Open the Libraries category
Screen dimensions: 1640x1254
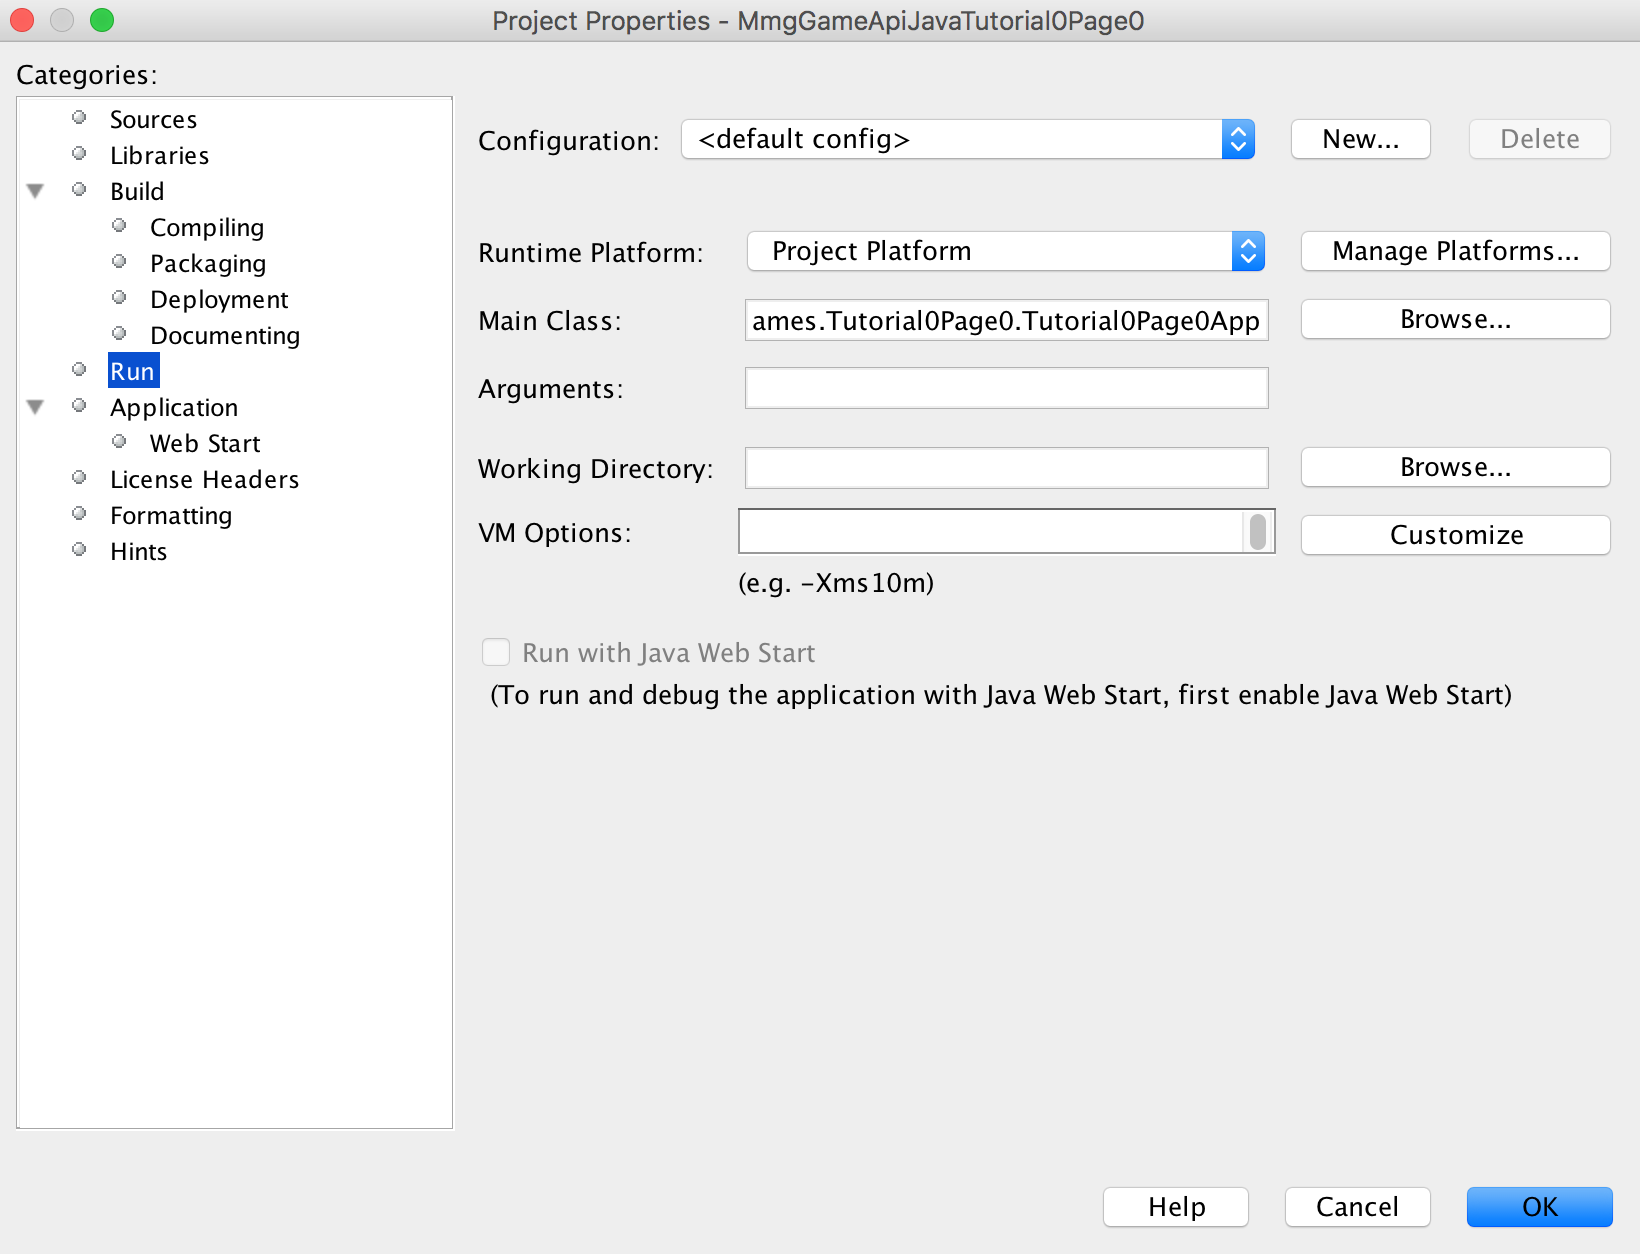coord(159,156)
